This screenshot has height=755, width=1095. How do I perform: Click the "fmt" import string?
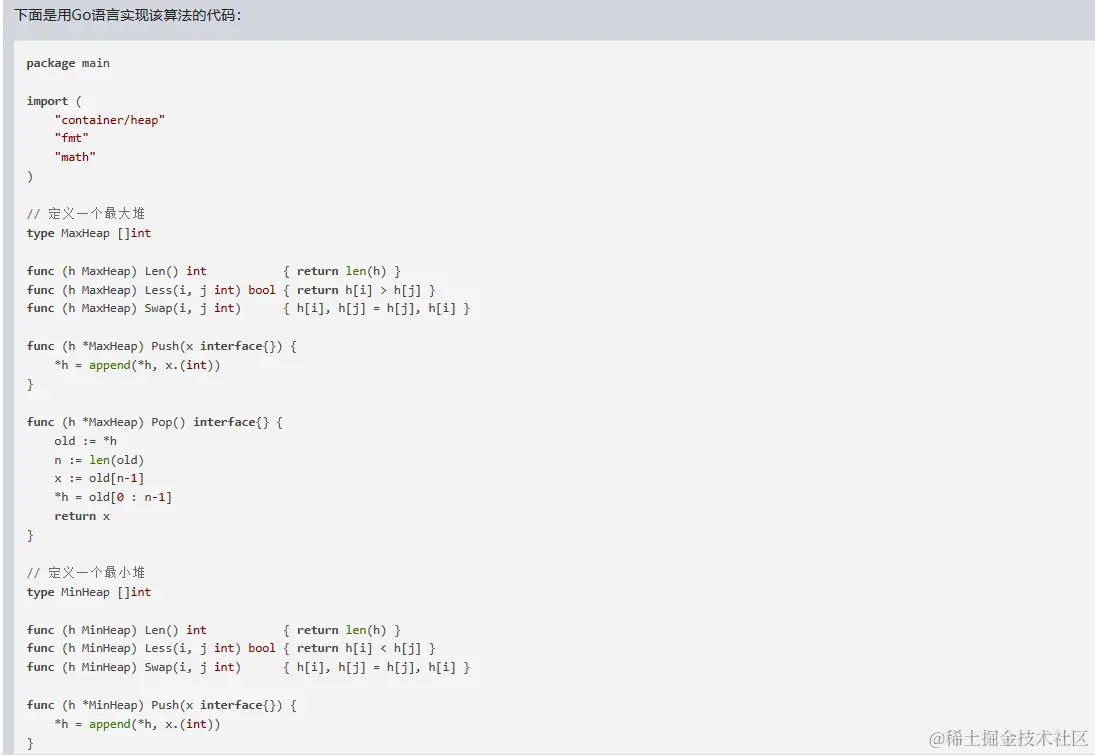[x=71, y=138]
